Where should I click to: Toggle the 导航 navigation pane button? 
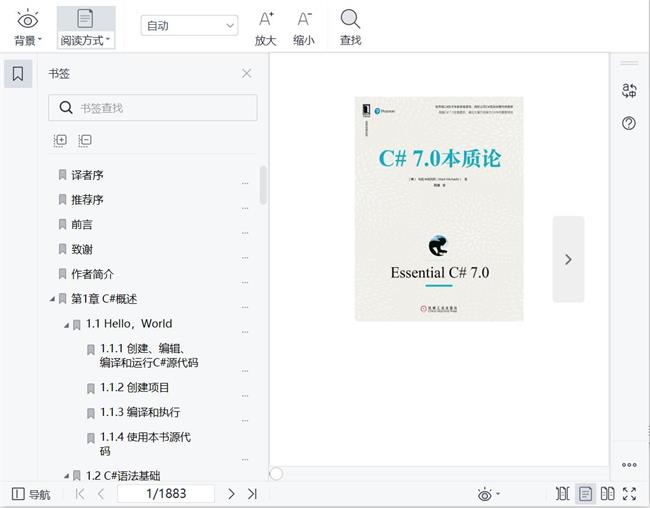click(31, 494)
